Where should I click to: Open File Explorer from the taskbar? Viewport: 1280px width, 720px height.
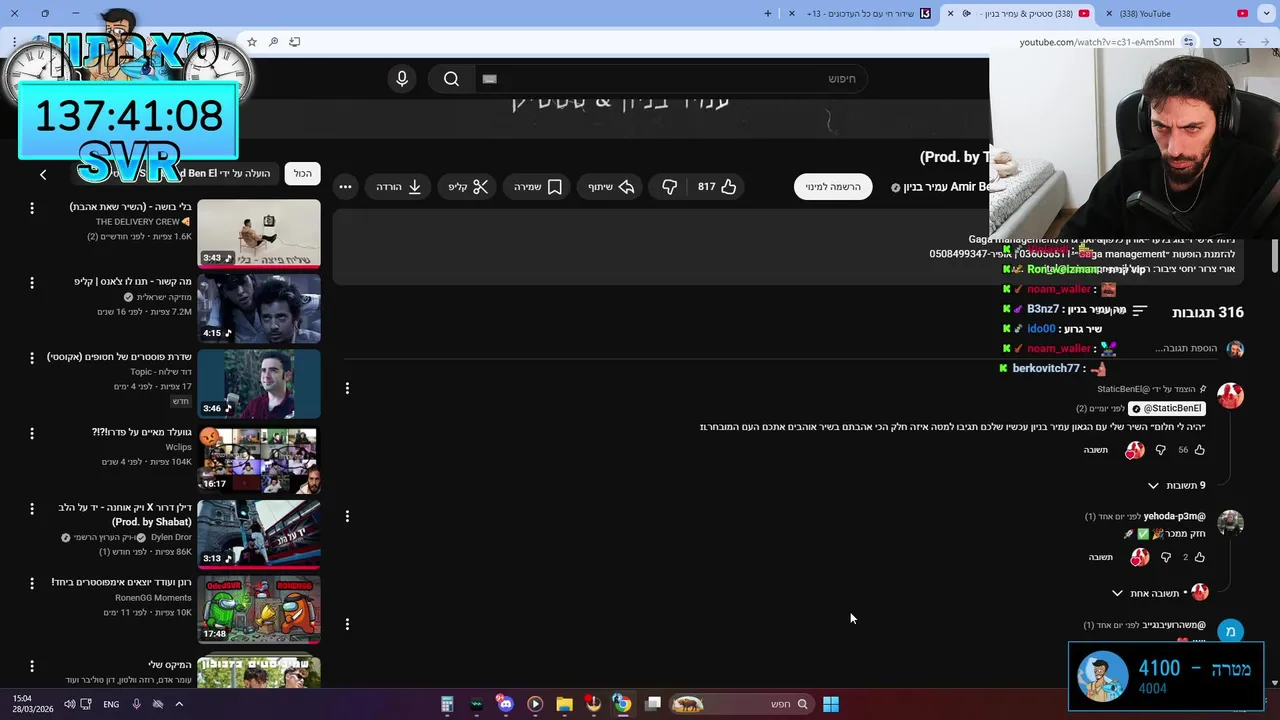coord(564,704)
